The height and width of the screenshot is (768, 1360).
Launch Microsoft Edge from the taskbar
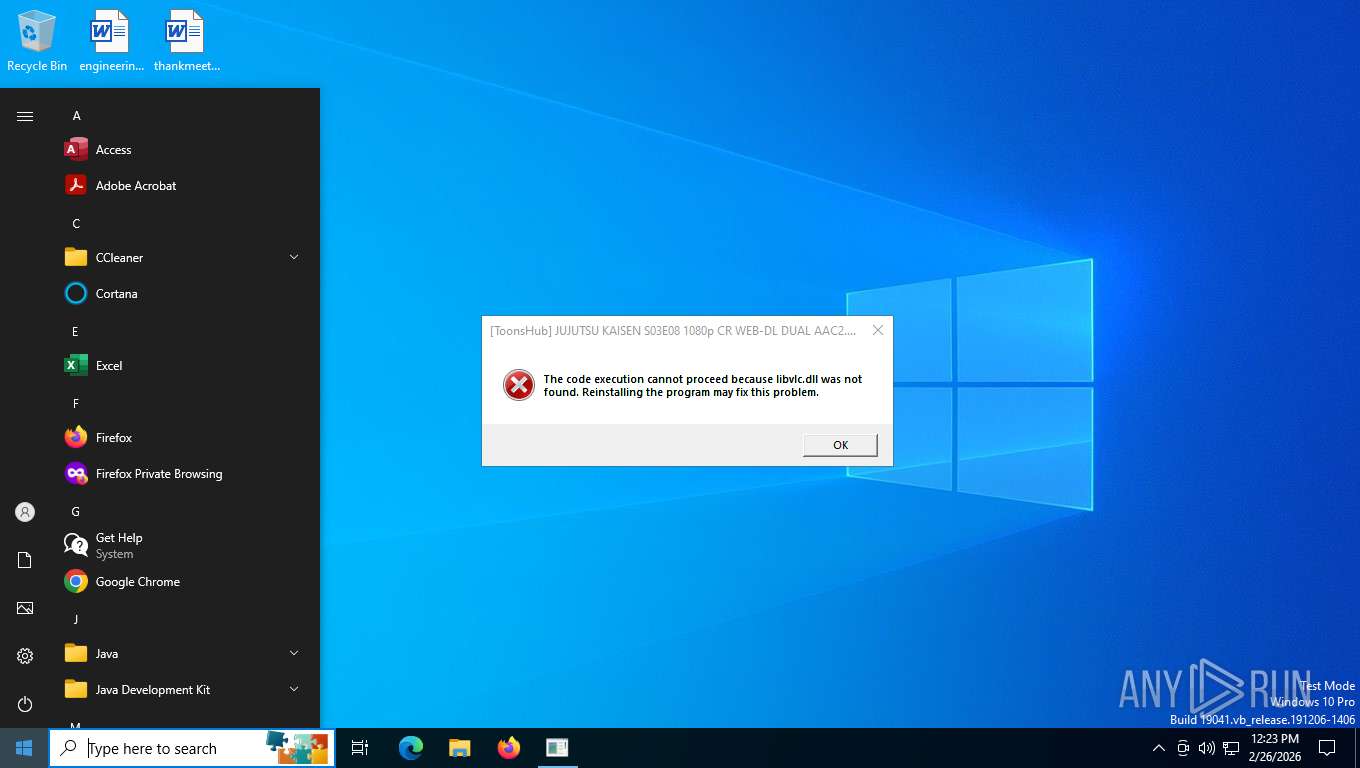coord(411,748)
